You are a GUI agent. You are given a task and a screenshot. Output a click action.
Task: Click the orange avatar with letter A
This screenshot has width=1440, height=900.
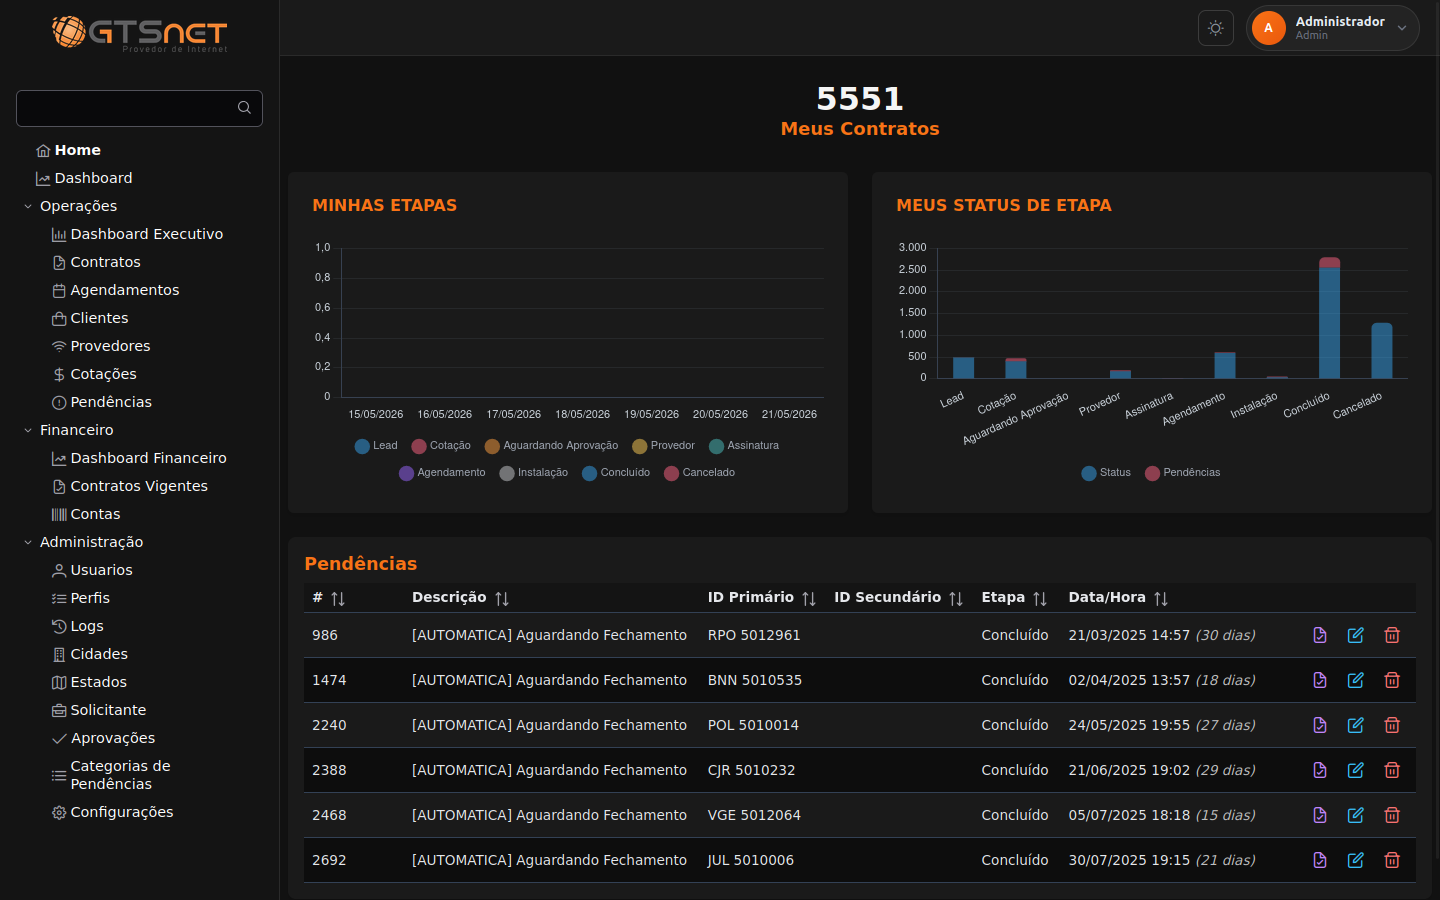(x=1268, y=28)
